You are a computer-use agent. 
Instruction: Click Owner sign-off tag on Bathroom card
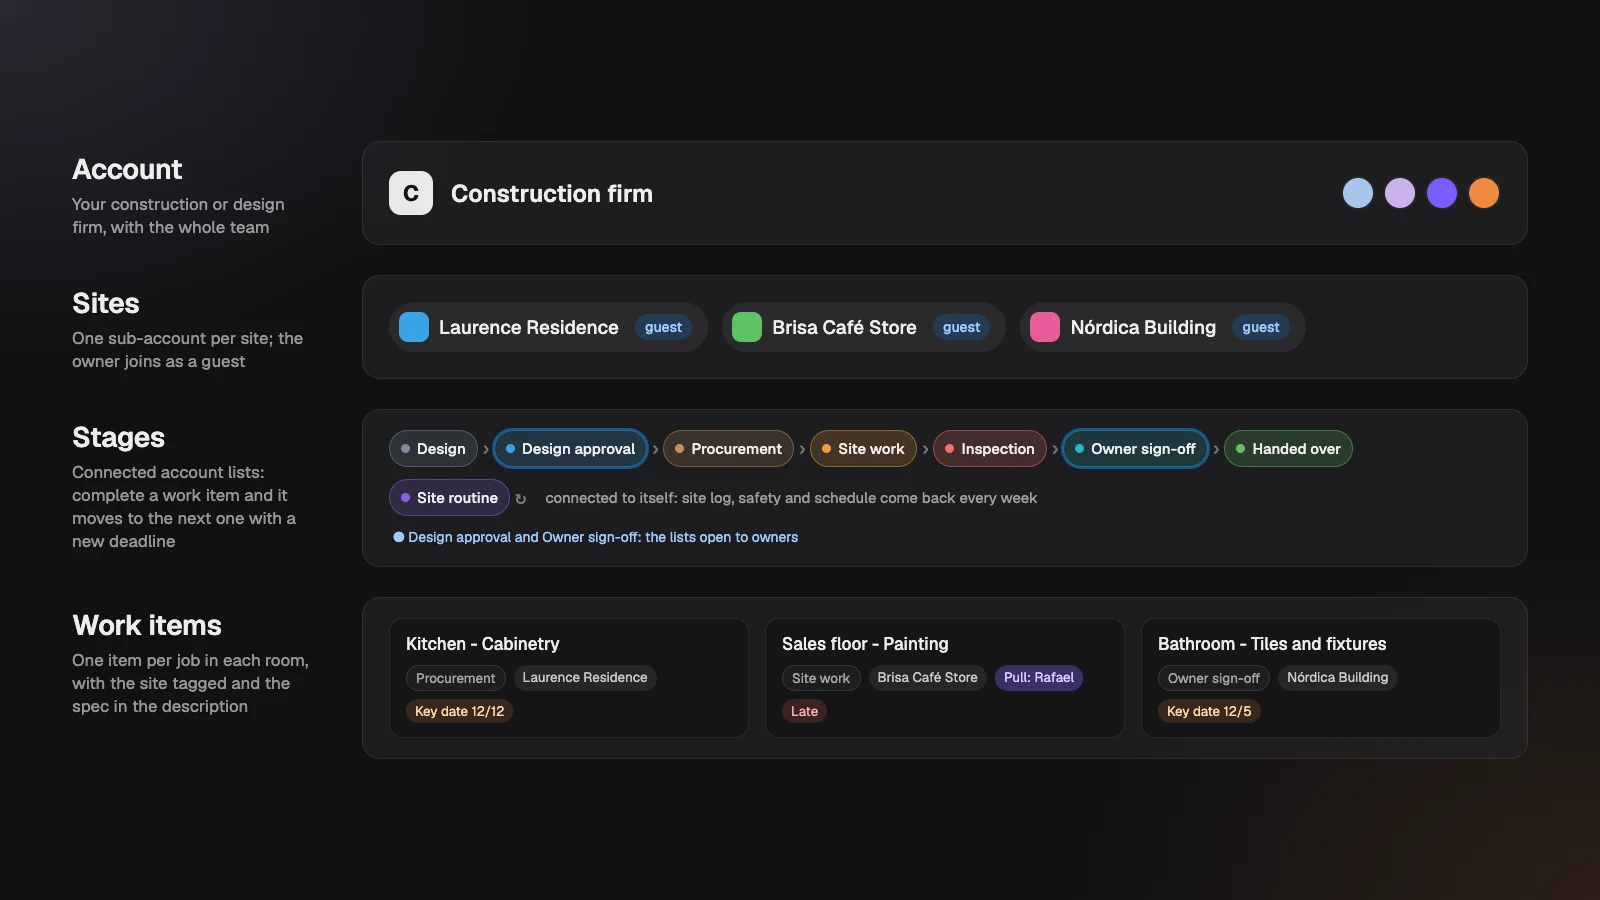pos(1214,678)
